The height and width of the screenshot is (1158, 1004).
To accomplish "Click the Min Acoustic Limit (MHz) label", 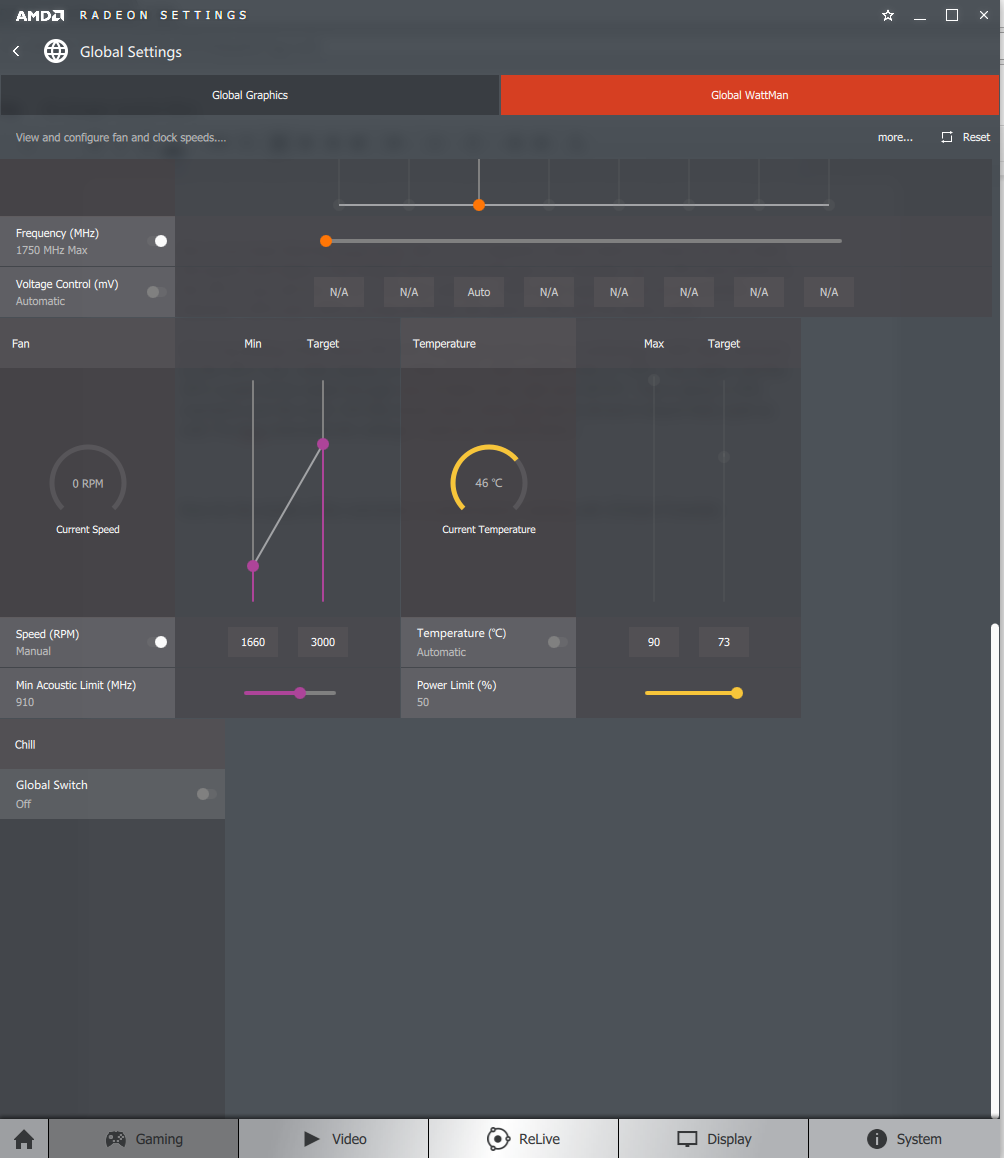I will click(76, 685).
